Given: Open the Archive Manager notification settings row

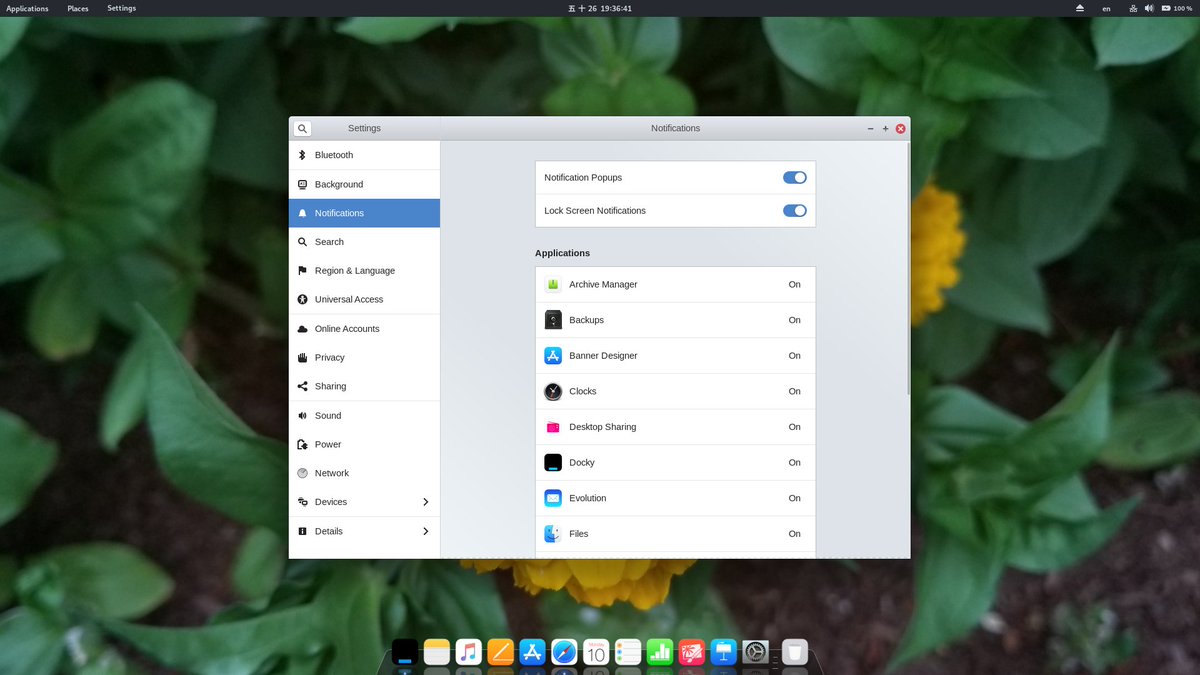Looking at the screenshot, I should 675,284.
